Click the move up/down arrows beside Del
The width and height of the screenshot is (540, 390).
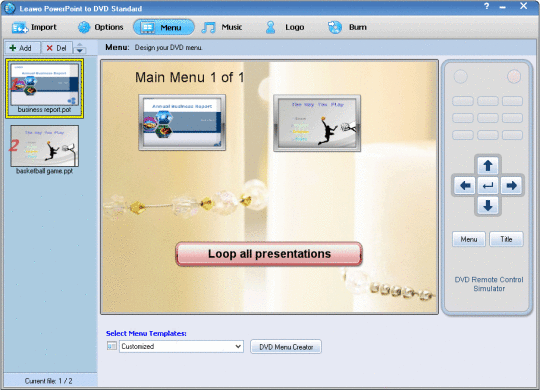pos(80,48)
